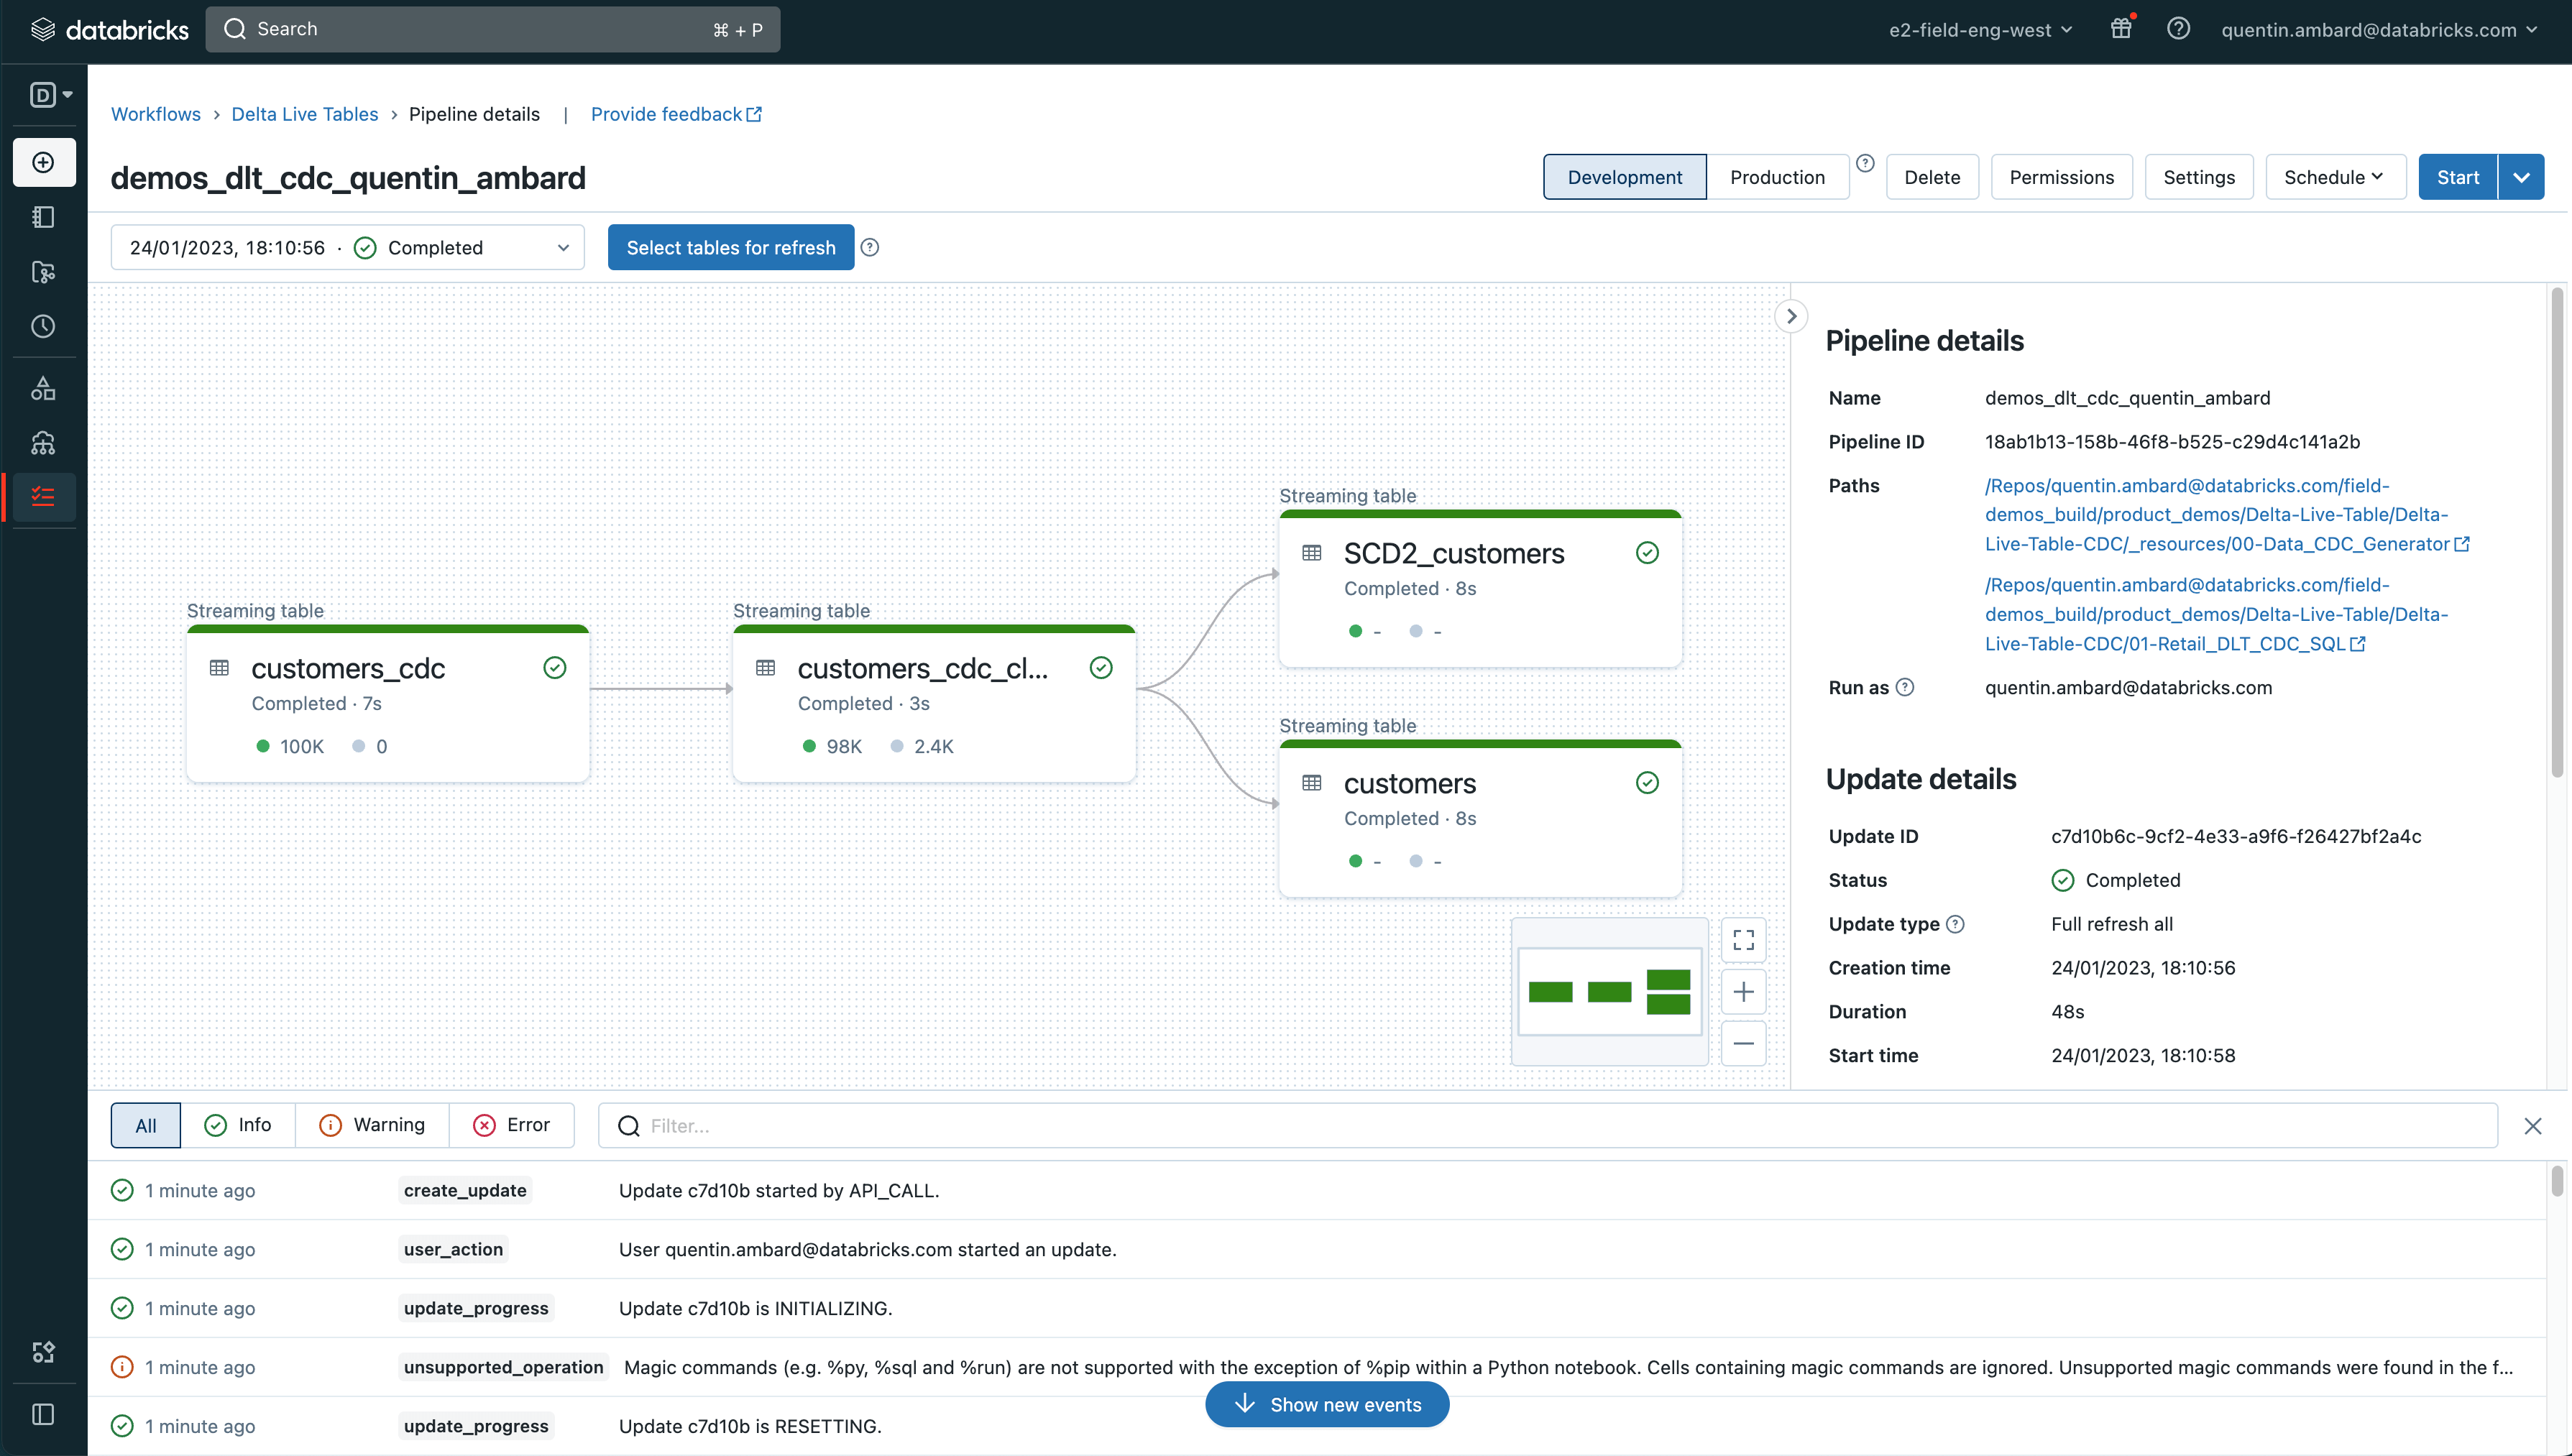Expand the Start button dropdown arrow

[x=2521, y=177]
